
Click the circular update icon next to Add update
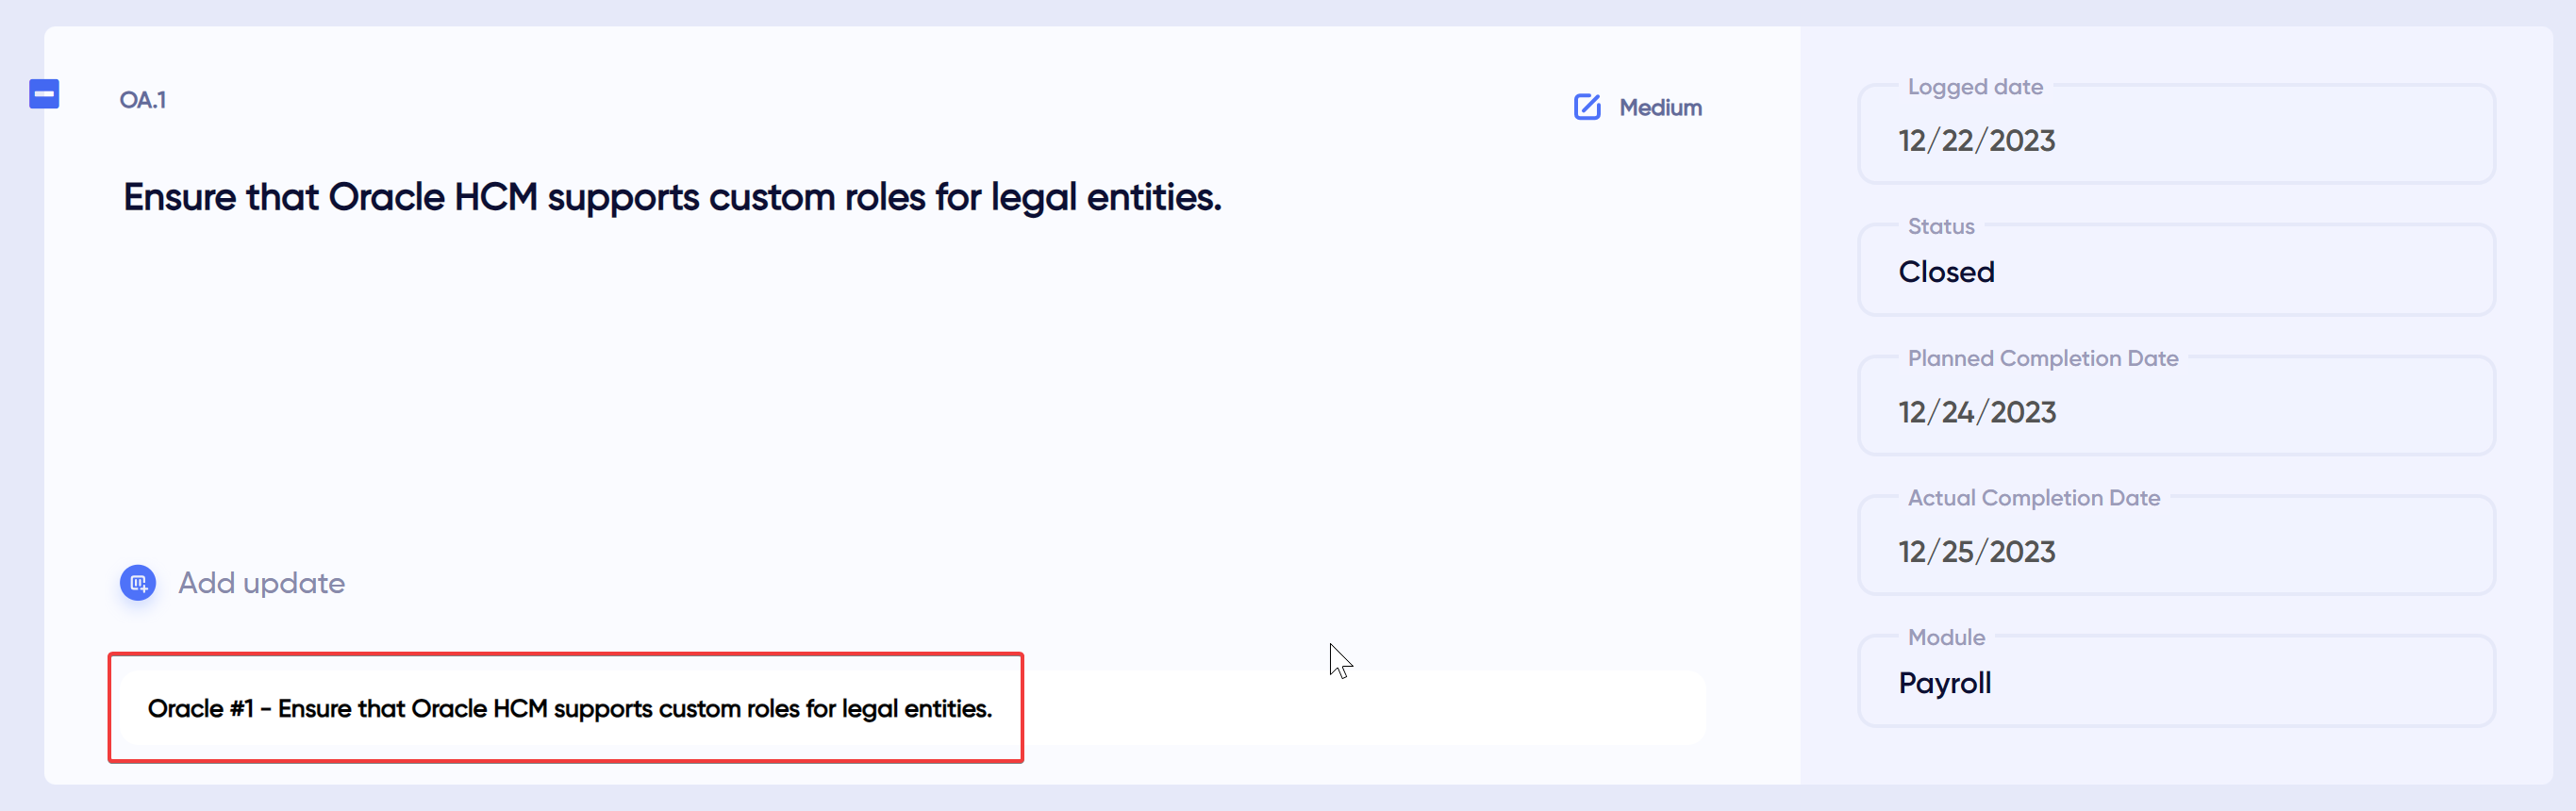[x=138, y=582]
